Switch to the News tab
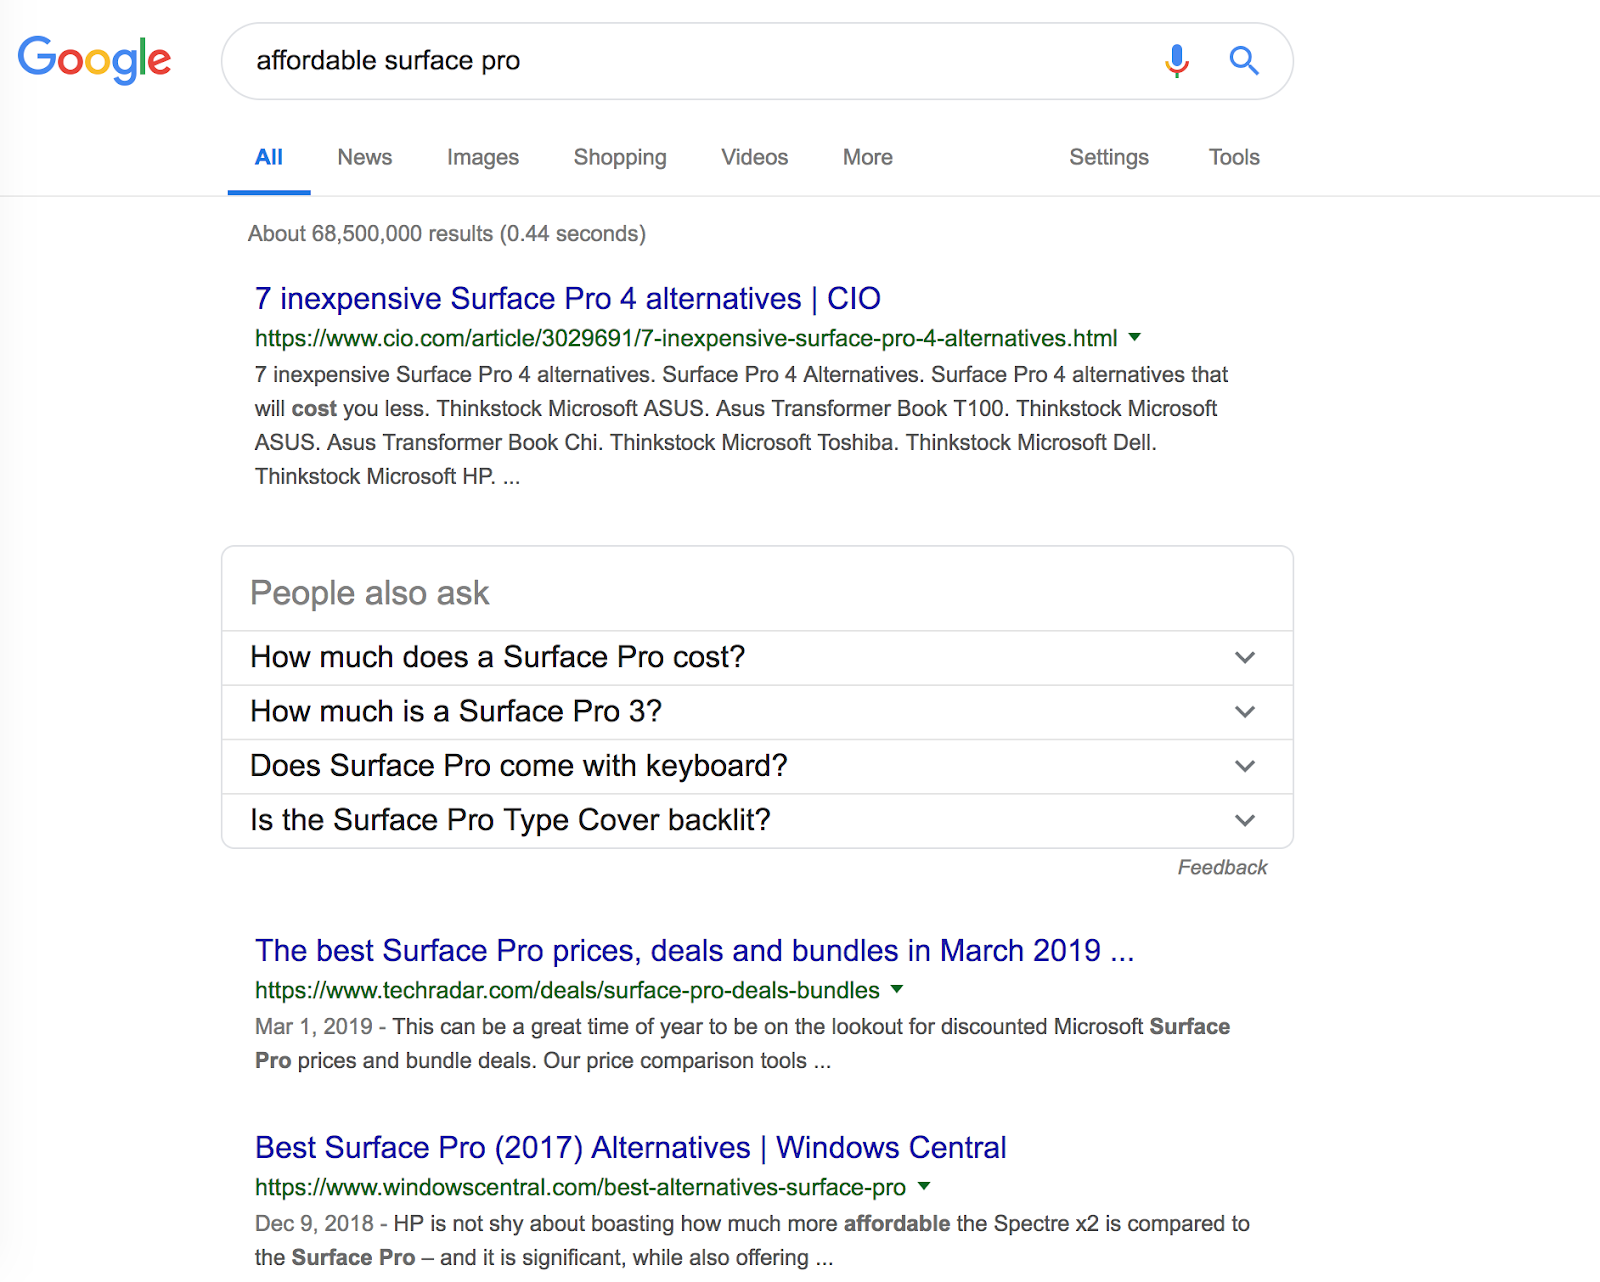The width and height of the screenshot is (1600, 1282). tap(365, 157)
